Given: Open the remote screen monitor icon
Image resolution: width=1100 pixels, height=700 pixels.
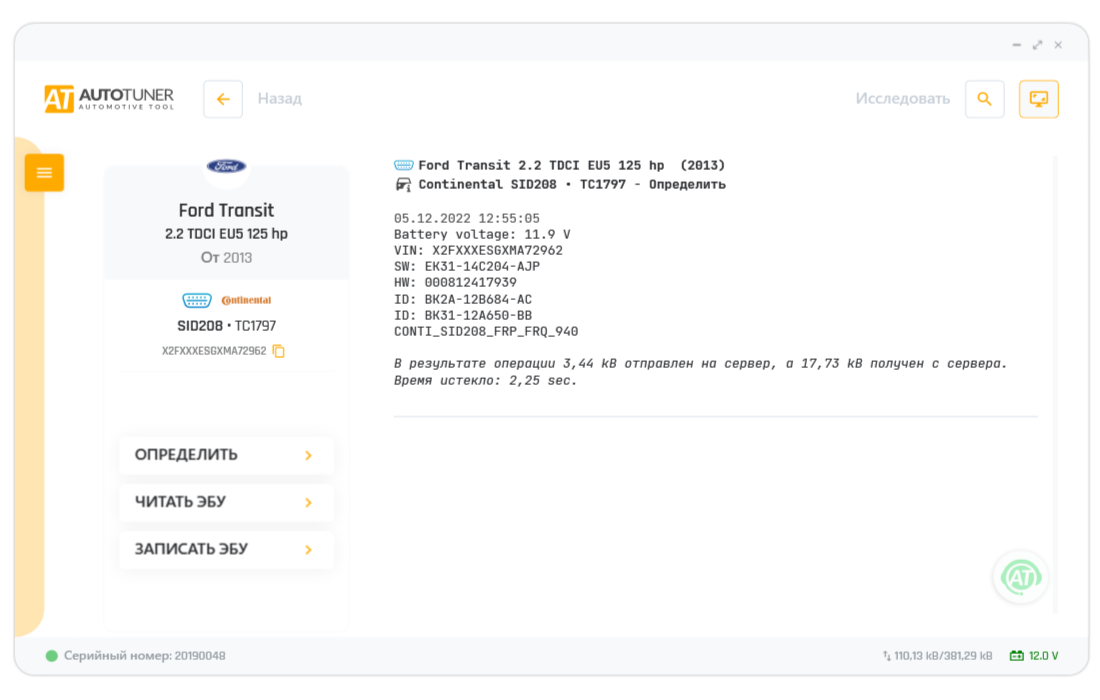Looking at the screenshot, I should point(1038,99).
